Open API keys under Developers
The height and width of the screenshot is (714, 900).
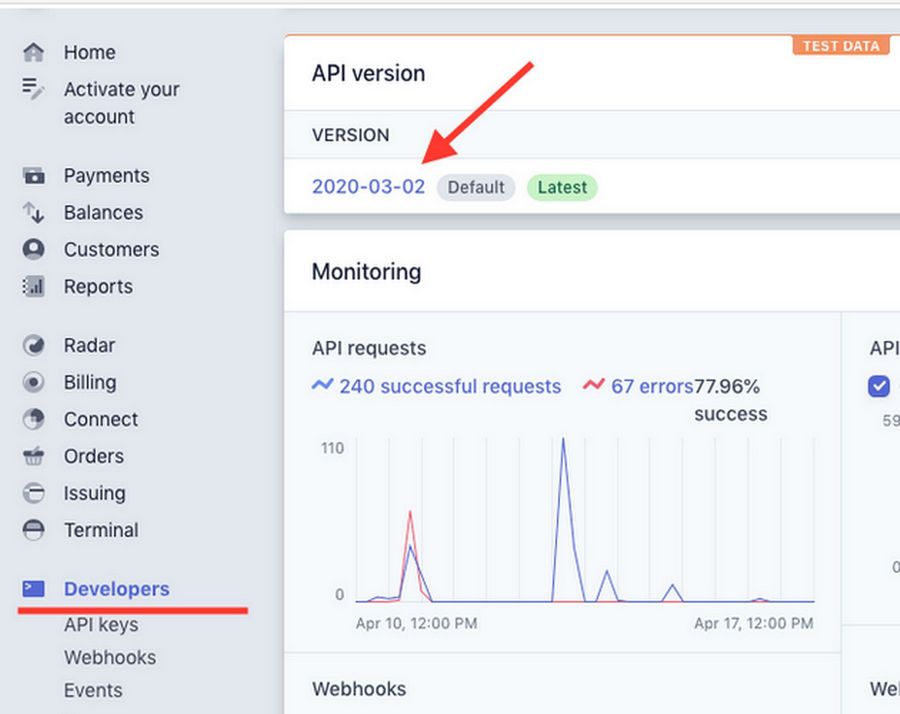pos(101,625)
